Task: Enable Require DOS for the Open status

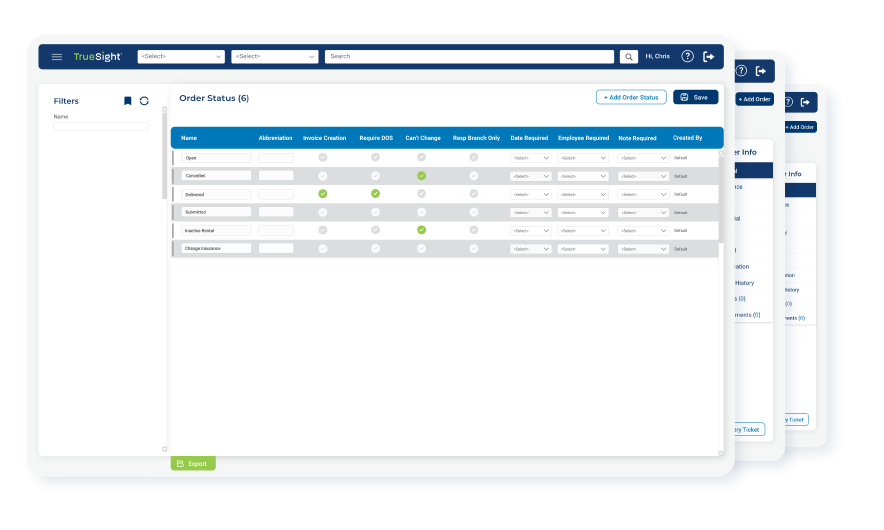Action: (x=375, y=158)
